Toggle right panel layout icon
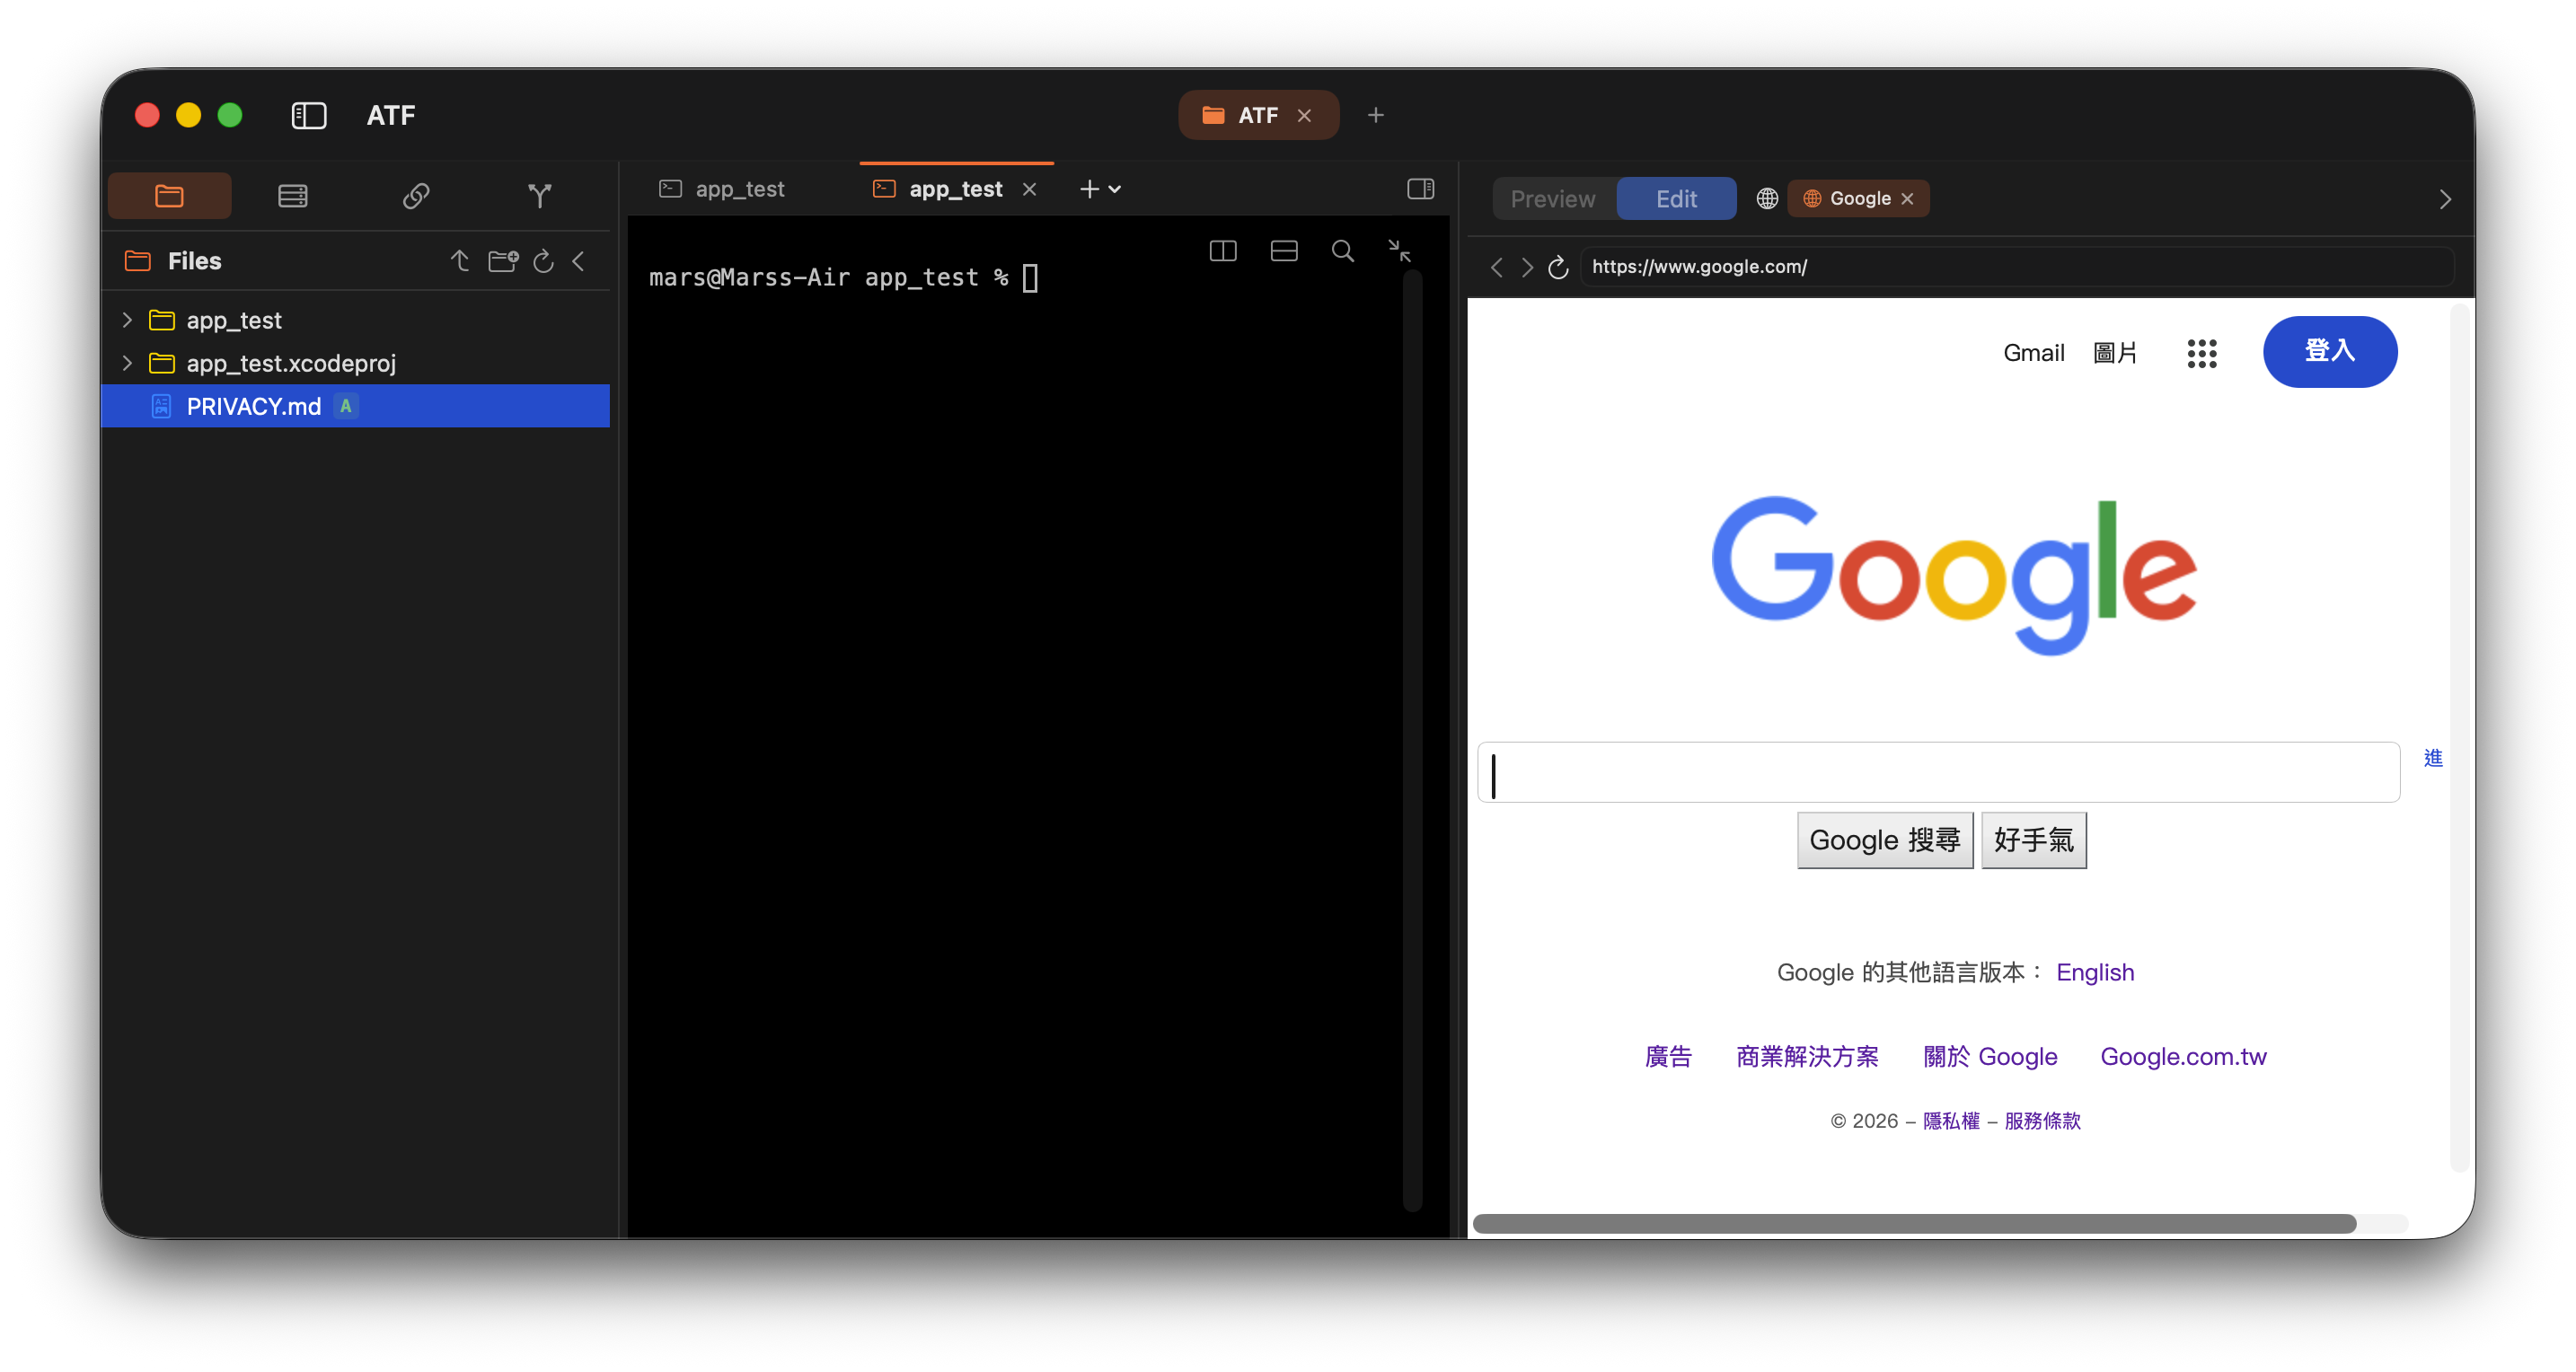 (1421, 189)
